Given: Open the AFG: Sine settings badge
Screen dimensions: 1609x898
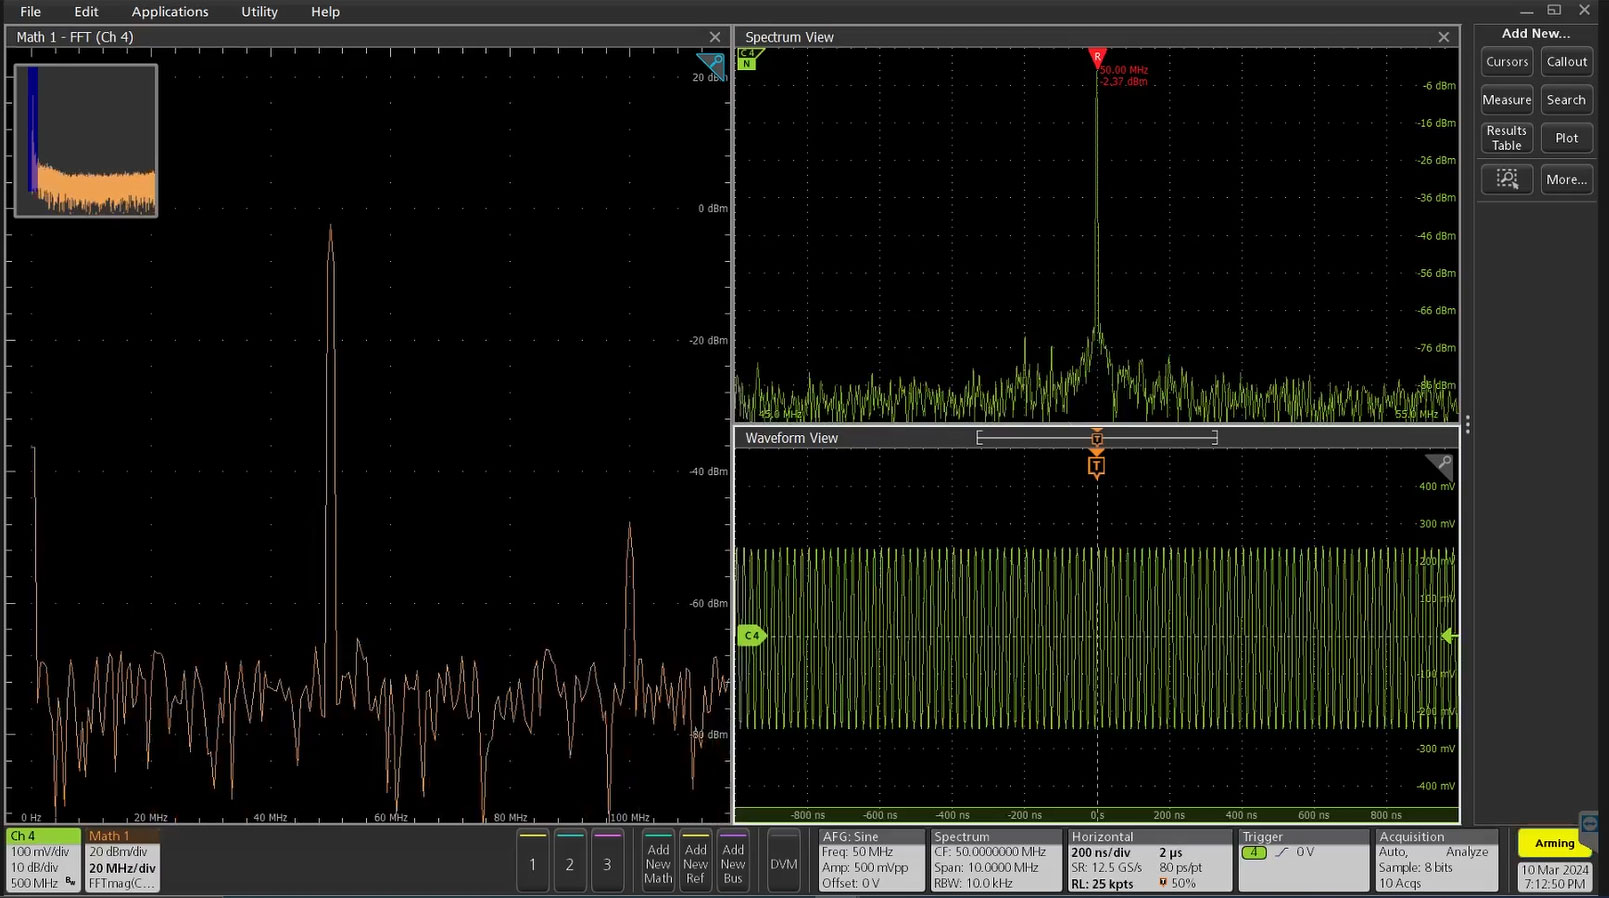Looking at the screenshot, I should [x=871, y=860].
